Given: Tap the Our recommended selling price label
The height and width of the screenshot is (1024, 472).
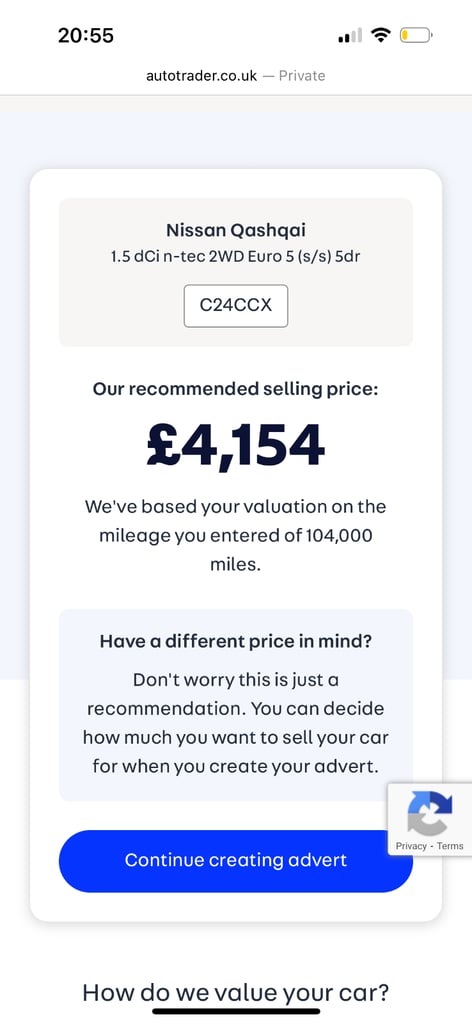Looking at the screenshot, I should (236, 390).
